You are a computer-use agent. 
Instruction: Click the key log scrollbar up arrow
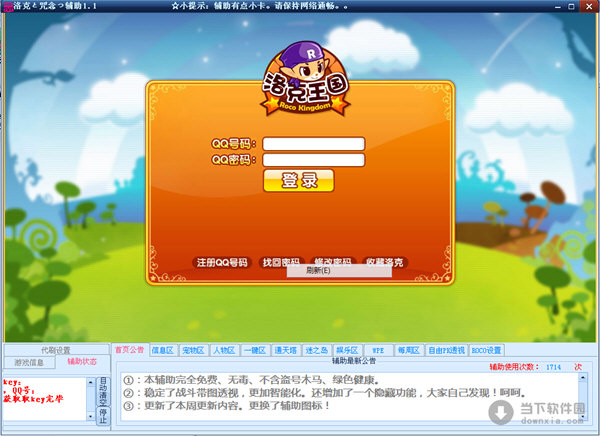click(90, 382)
